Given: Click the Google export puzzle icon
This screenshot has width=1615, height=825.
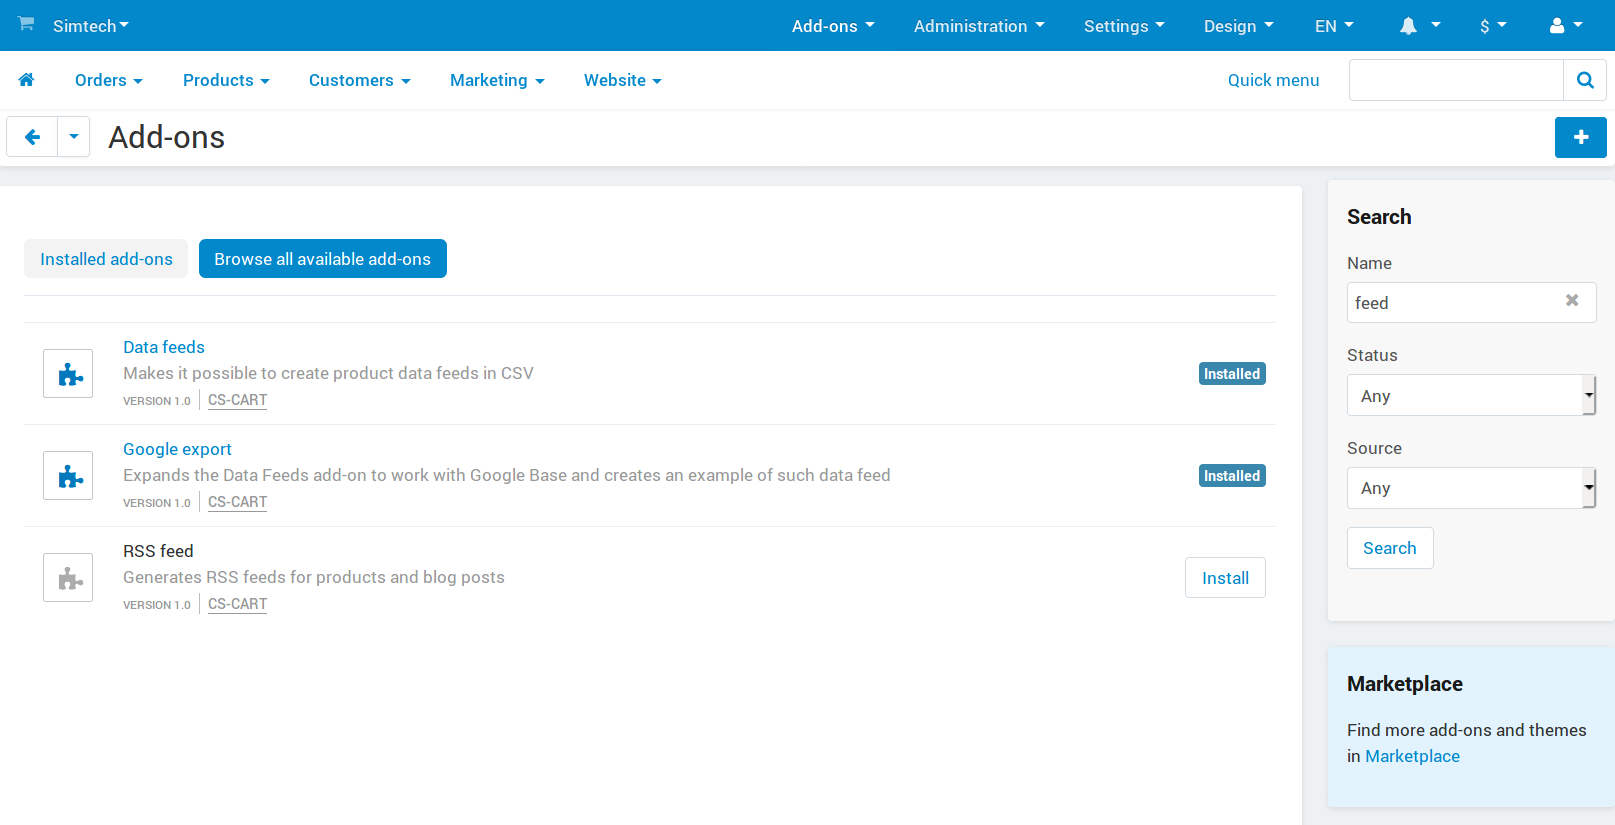Looking at the screenshot, I should click(68, 476).
